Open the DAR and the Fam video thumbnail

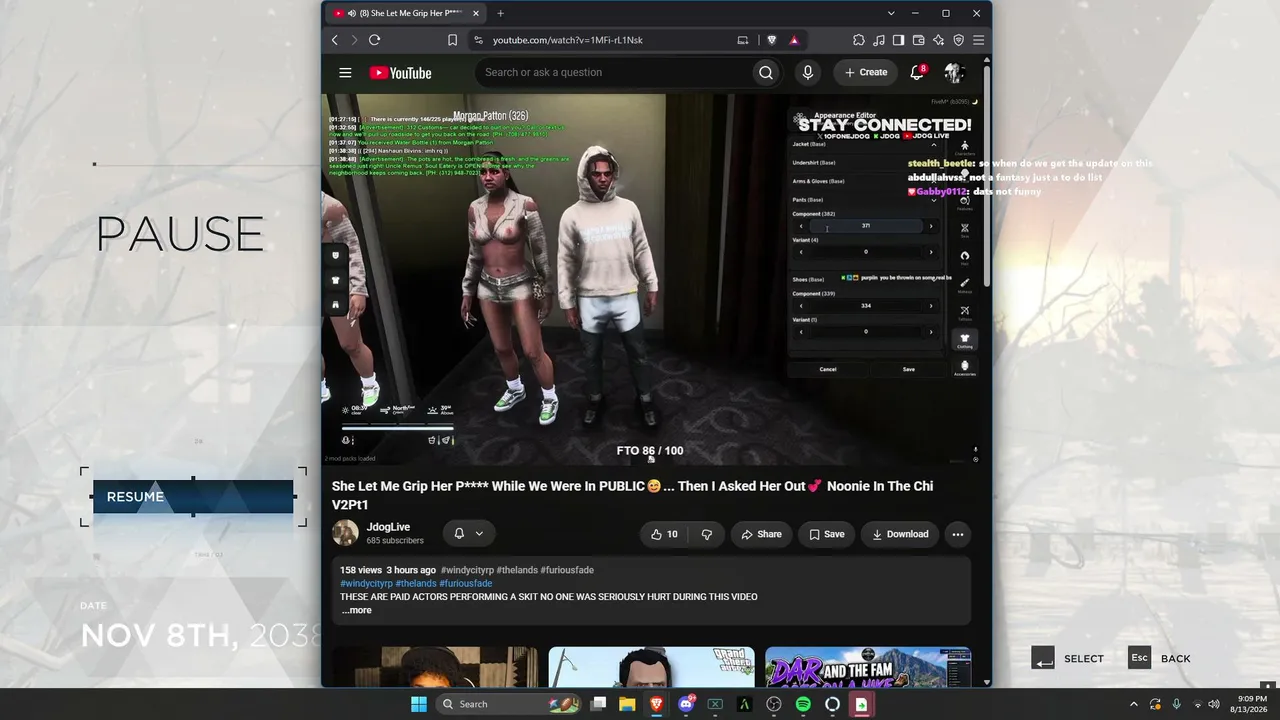tap(868, 667)
